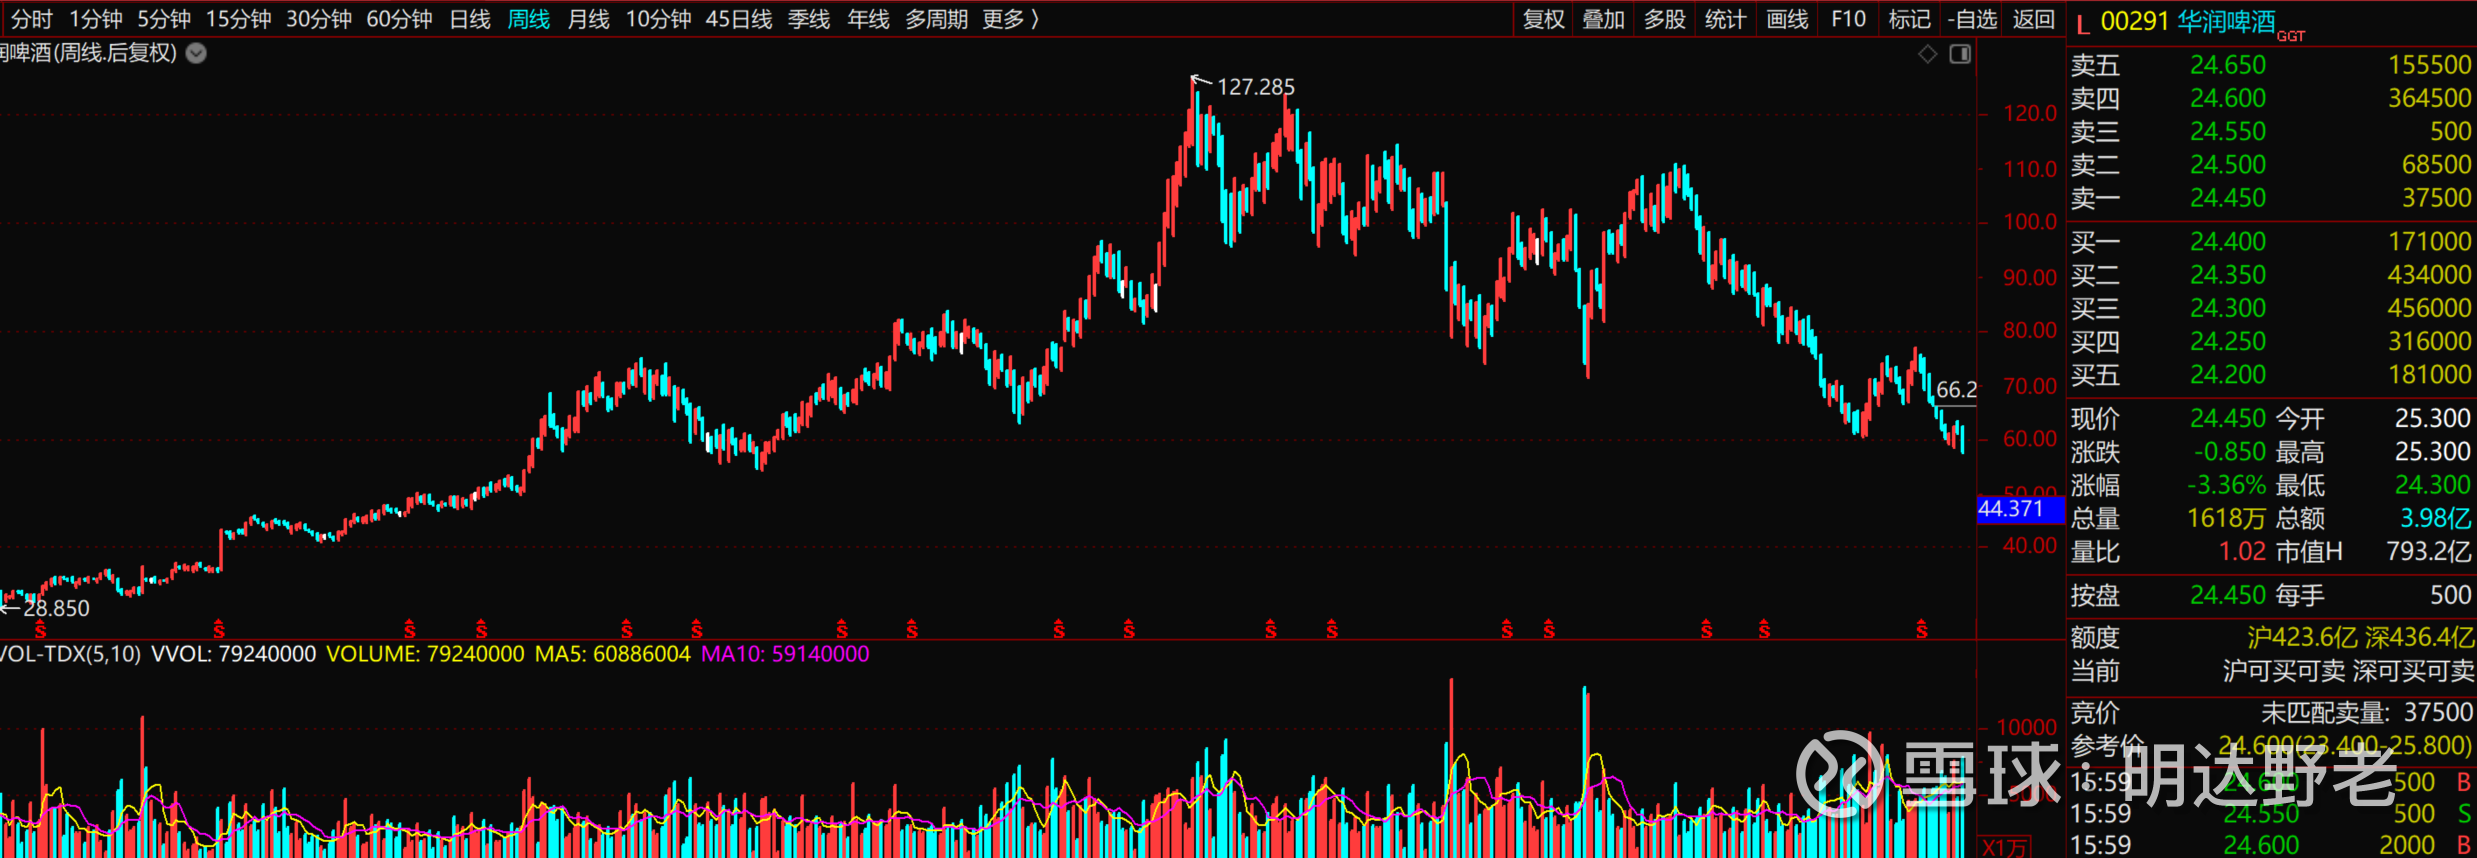Click the 买三 price 24.300

point(2228,308)
